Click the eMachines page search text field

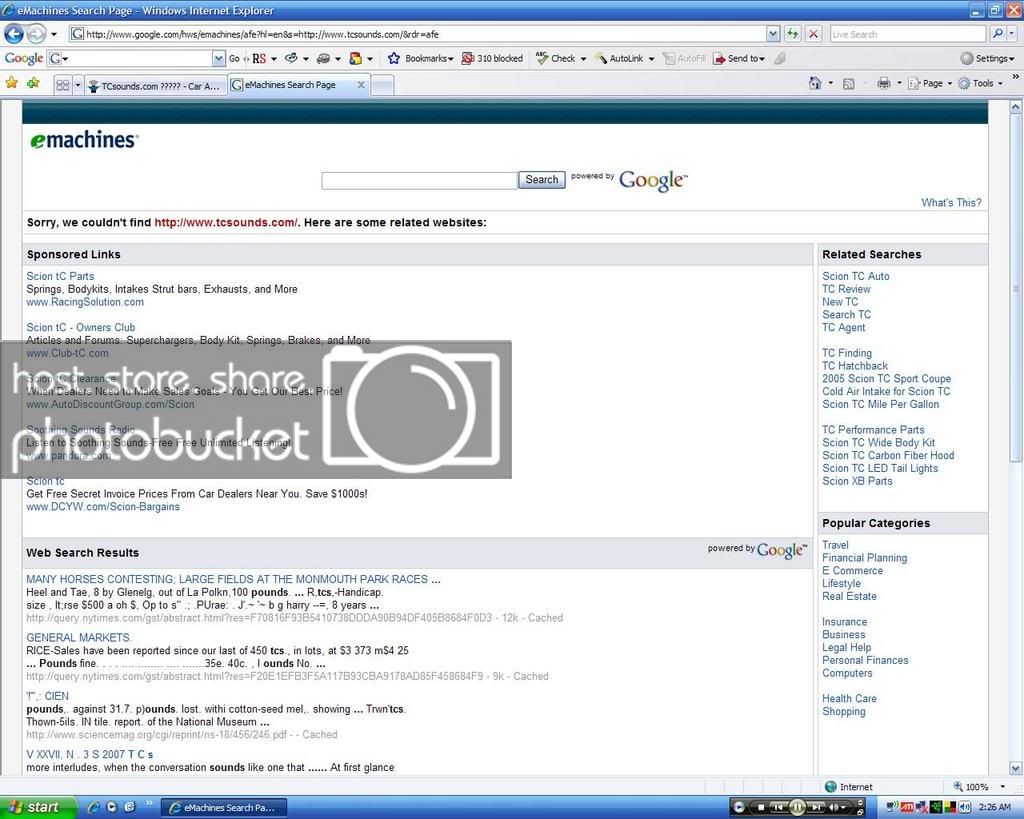tap(419, 180)
